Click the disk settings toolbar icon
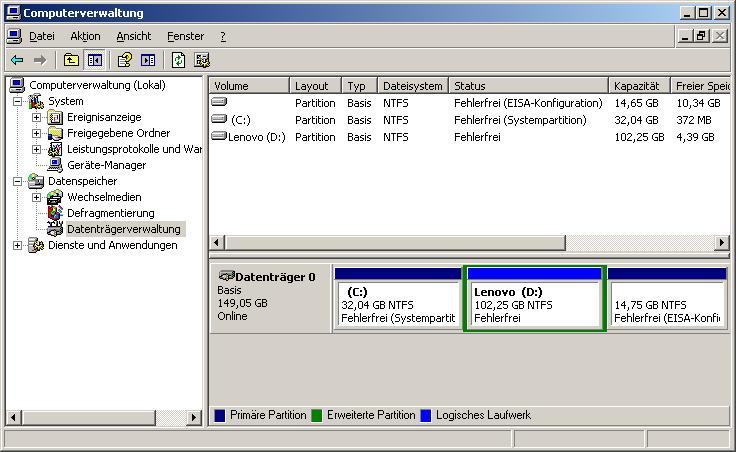The height and width of the screenshot is (452, 736). click(202, 60)
